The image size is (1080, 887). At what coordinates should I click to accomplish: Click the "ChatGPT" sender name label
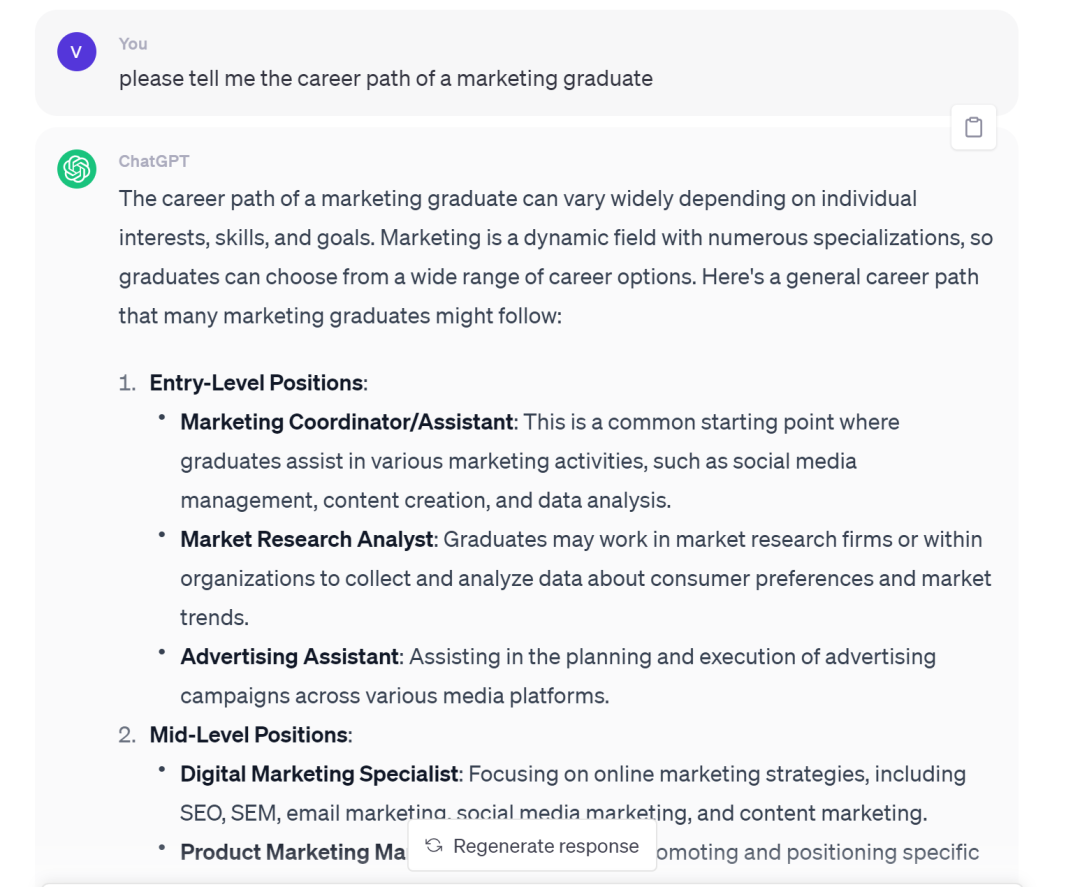(154, 161)
